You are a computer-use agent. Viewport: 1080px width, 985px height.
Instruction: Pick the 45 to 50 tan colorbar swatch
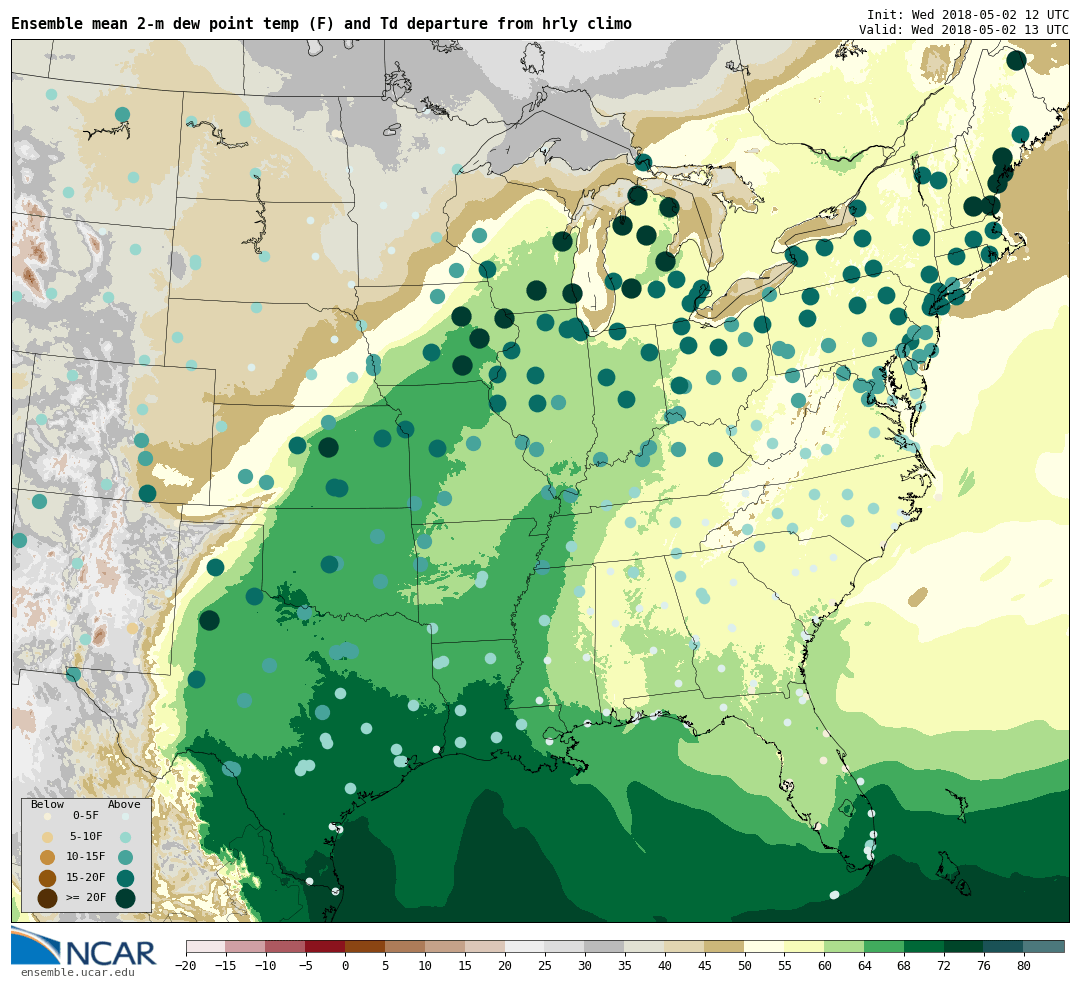coord(725,946)
